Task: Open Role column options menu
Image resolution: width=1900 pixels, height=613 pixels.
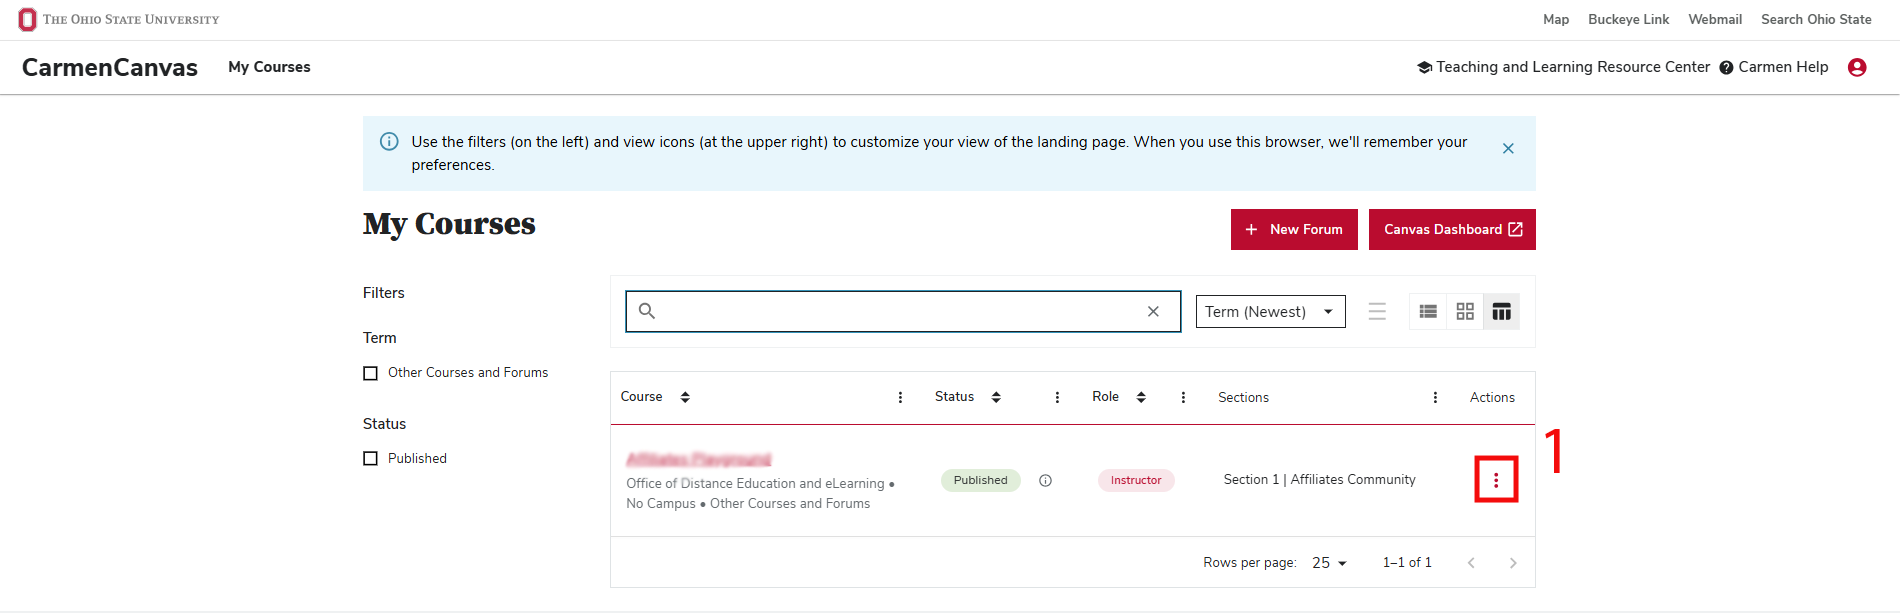Action: click(x=1183, y=397)
